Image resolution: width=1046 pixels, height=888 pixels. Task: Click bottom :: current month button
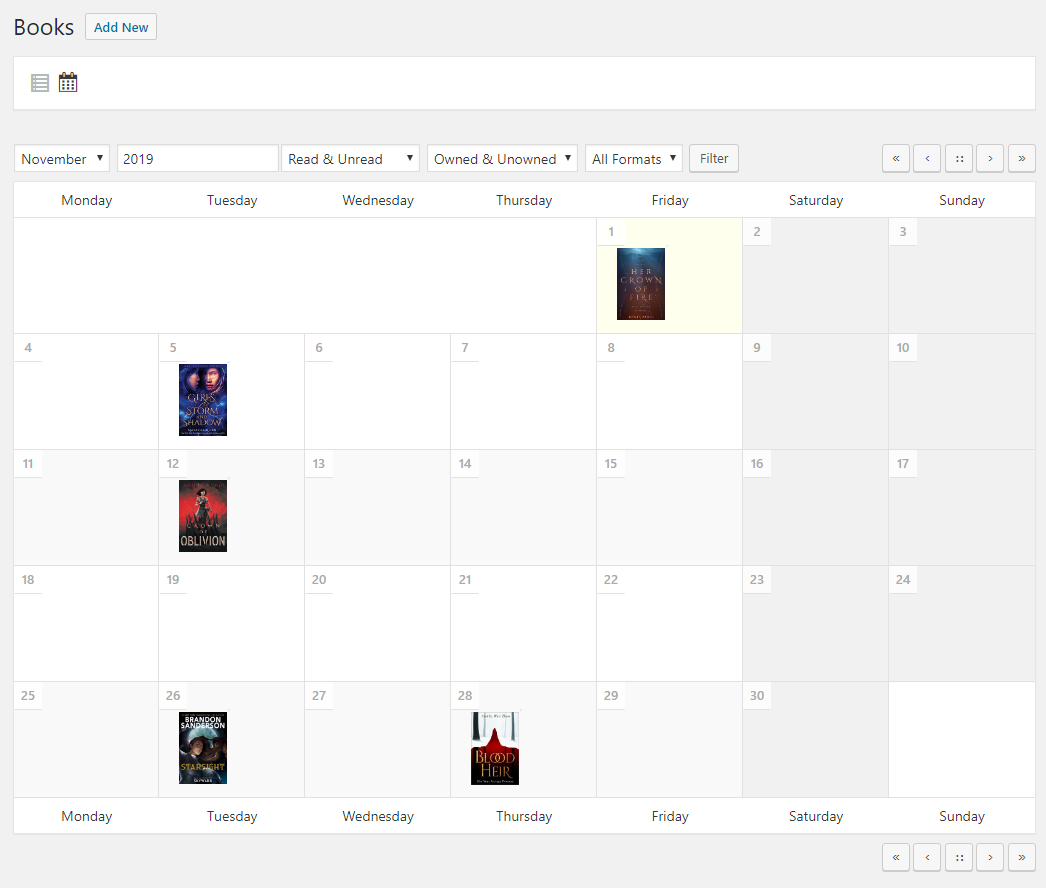pyautogui.click(x=959, y=857)
